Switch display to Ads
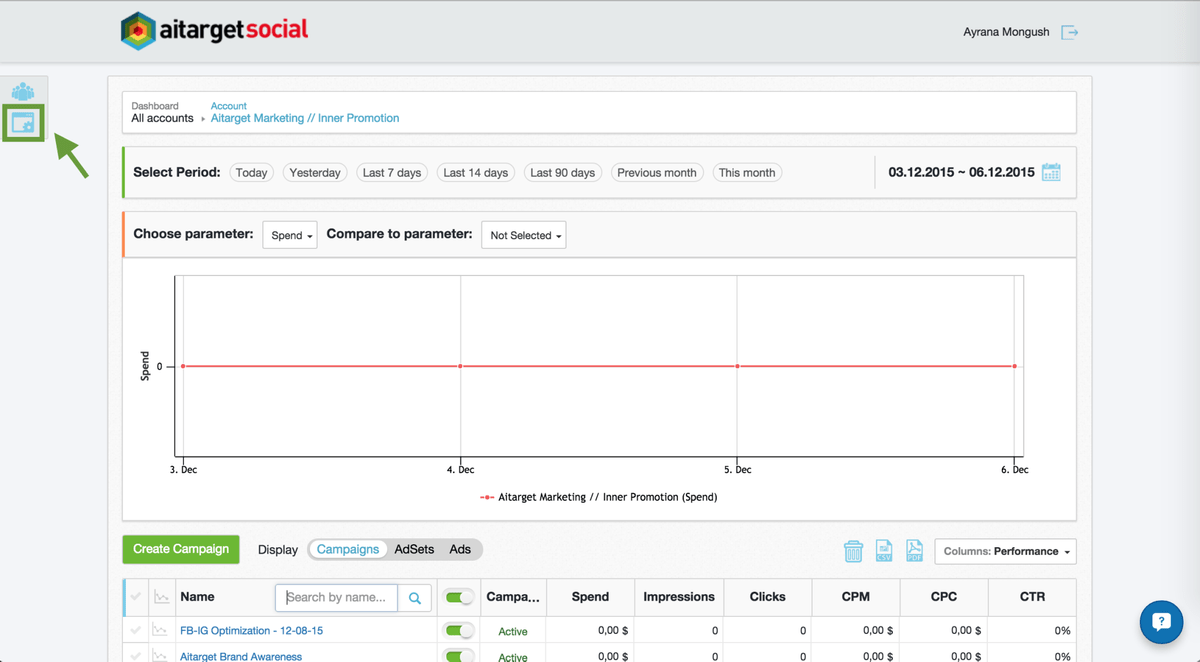 click(460, 549)
